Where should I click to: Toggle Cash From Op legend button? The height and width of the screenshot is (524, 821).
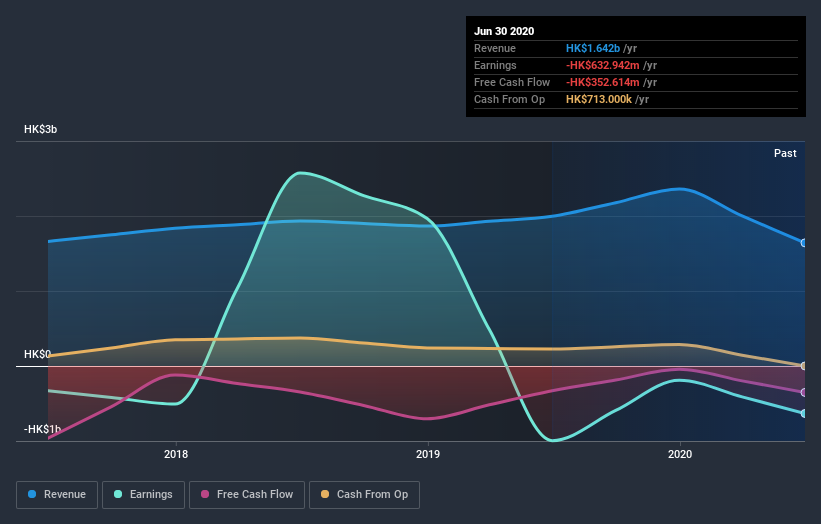(364, 495)
